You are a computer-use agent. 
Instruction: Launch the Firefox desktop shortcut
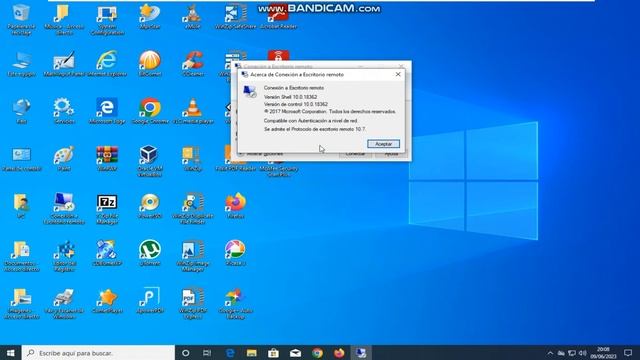(x=236, y=206)
